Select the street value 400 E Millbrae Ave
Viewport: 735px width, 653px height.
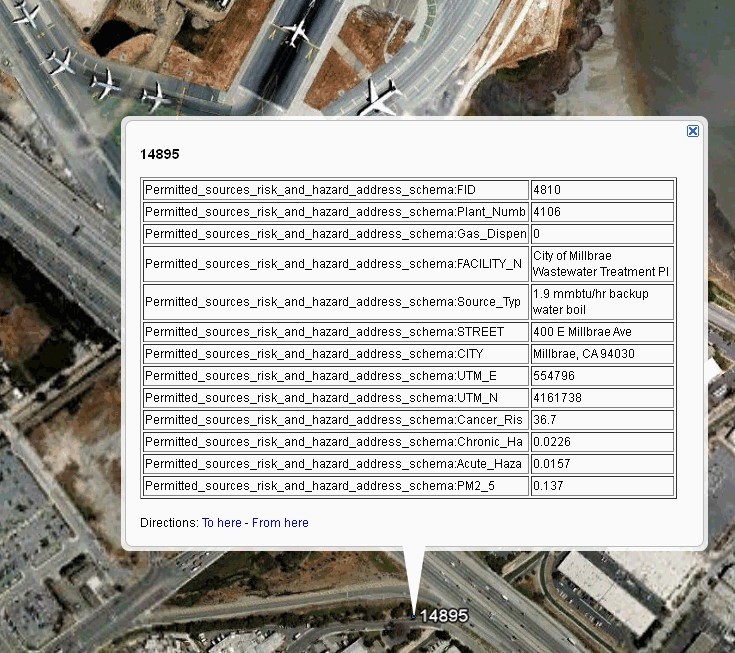[x=582, y=331]
